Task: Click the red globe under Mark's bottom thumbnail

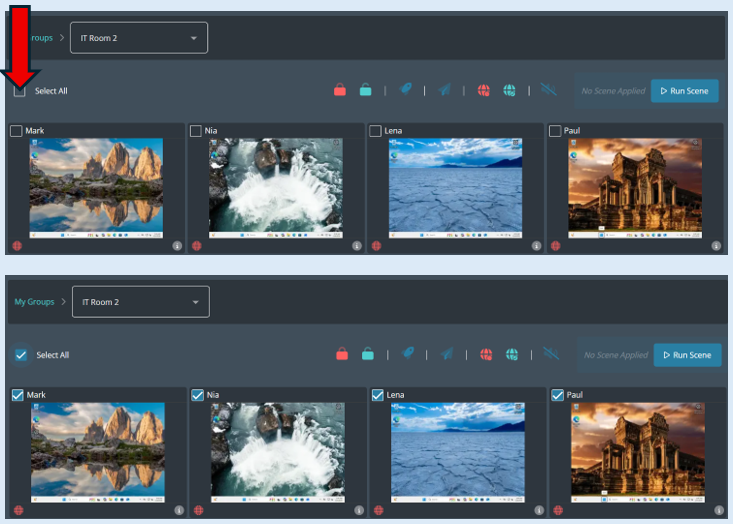Action: (x=17, y=510)
